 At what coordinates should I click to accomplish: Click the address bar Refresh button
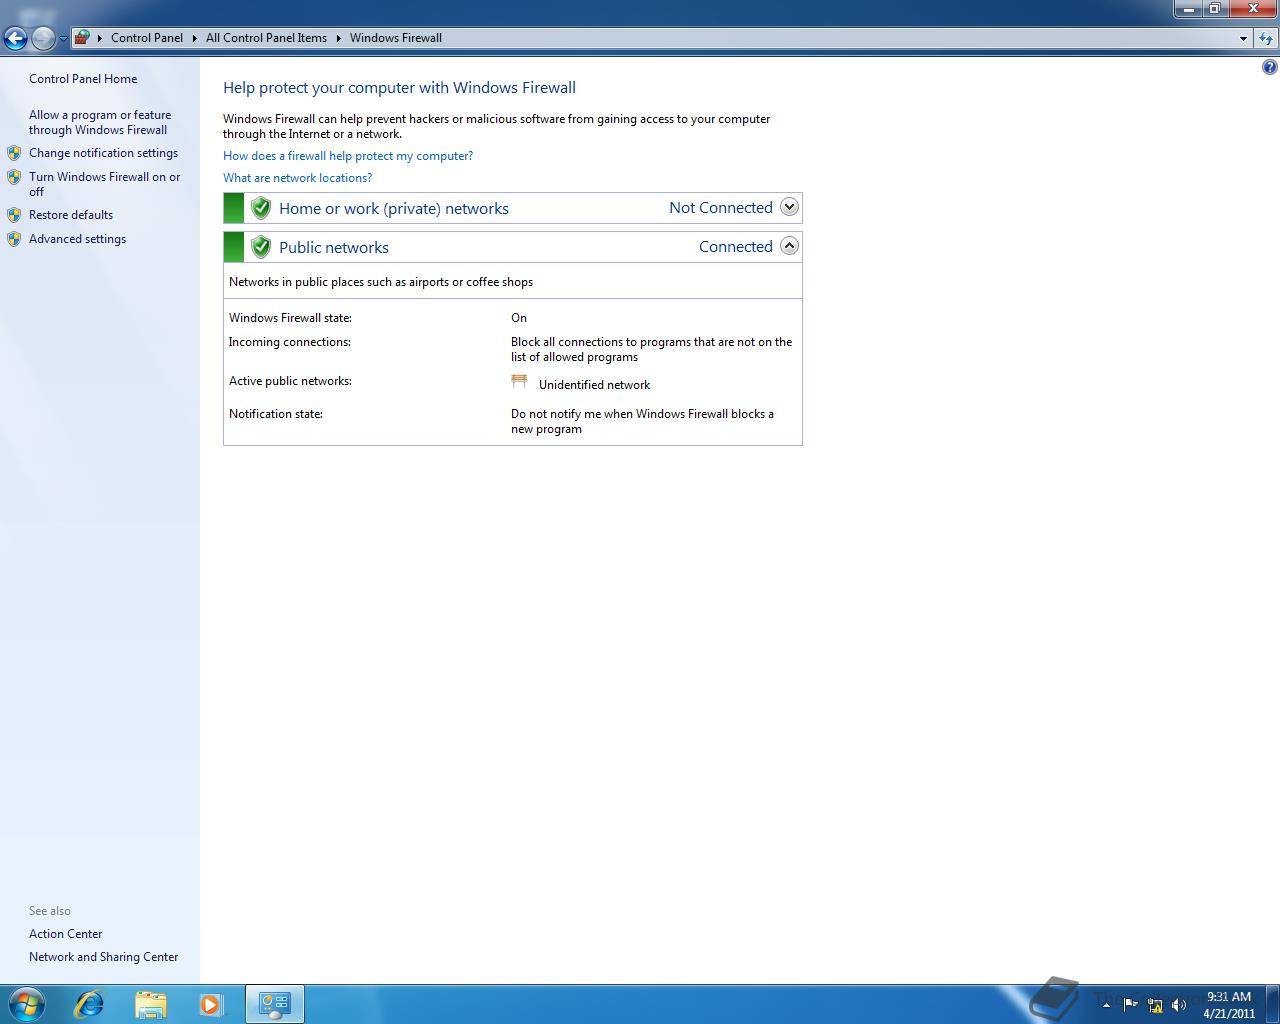1266,39
